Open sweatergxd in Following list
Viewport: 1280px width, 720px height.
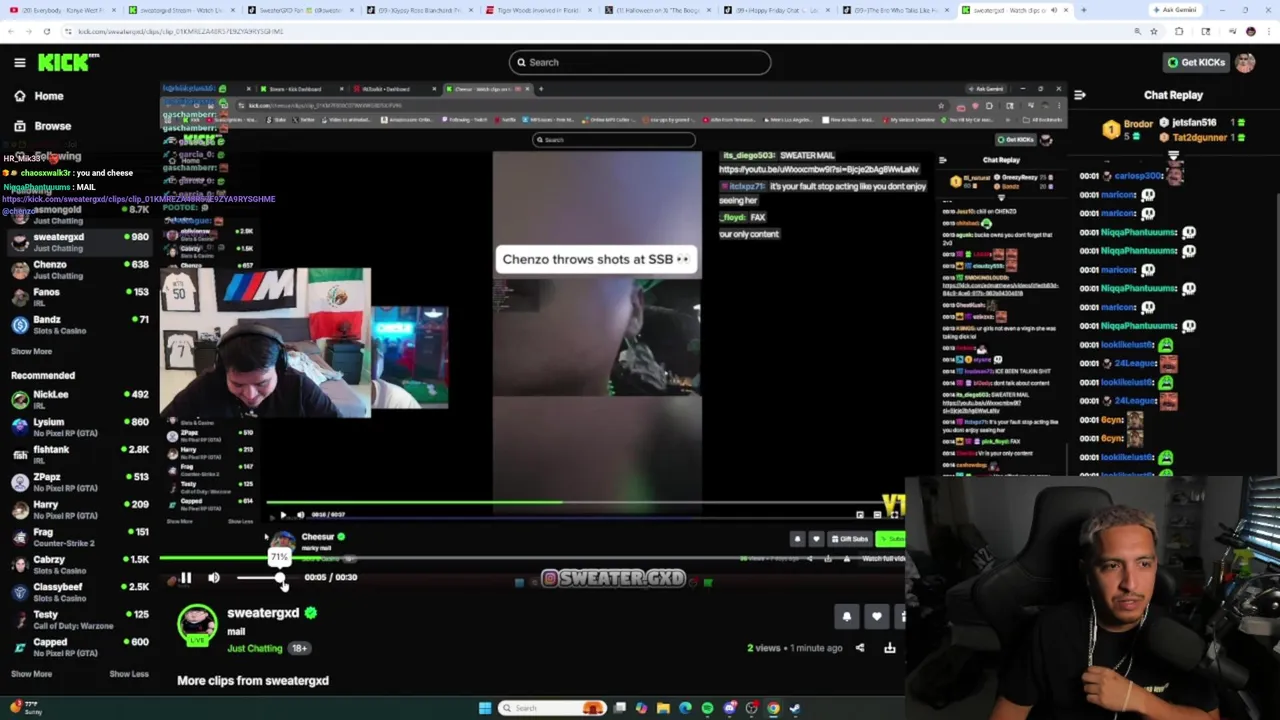pyautogui.click(x=80, y=242)
